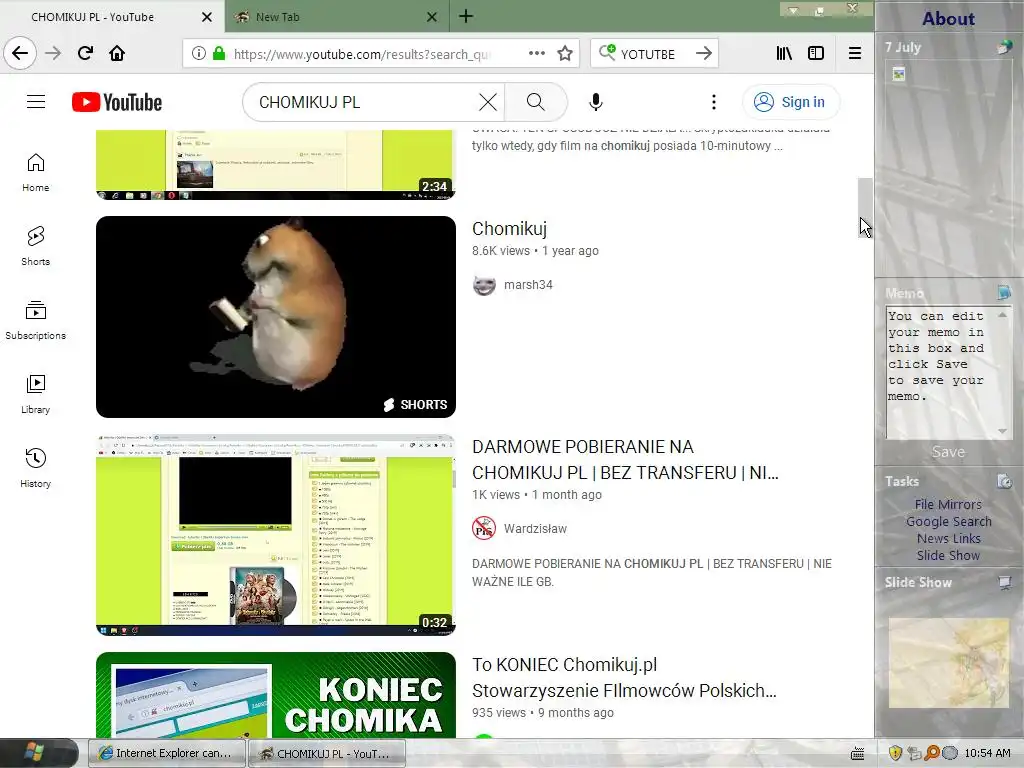Click the YouTube search magnifier button
Screen dimensions: 1024x768
click(x=536, y=102)
